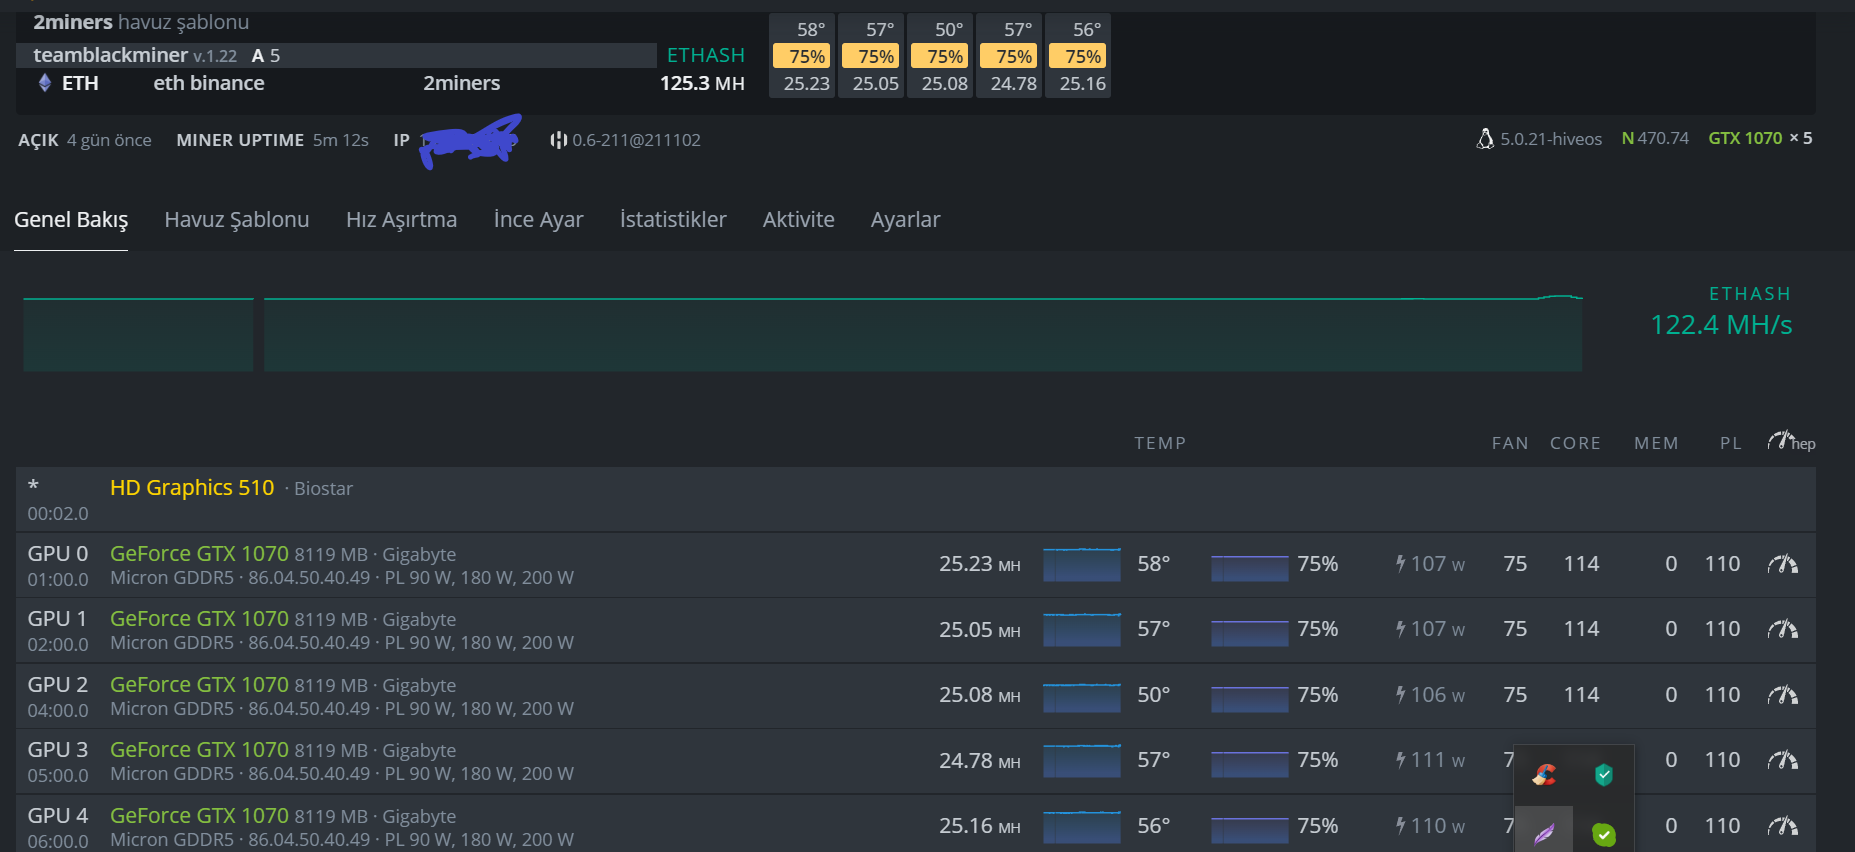Go to the Hız Aşırtma tab
This screenshot has width=1855, height=852.
pos(401,220)
